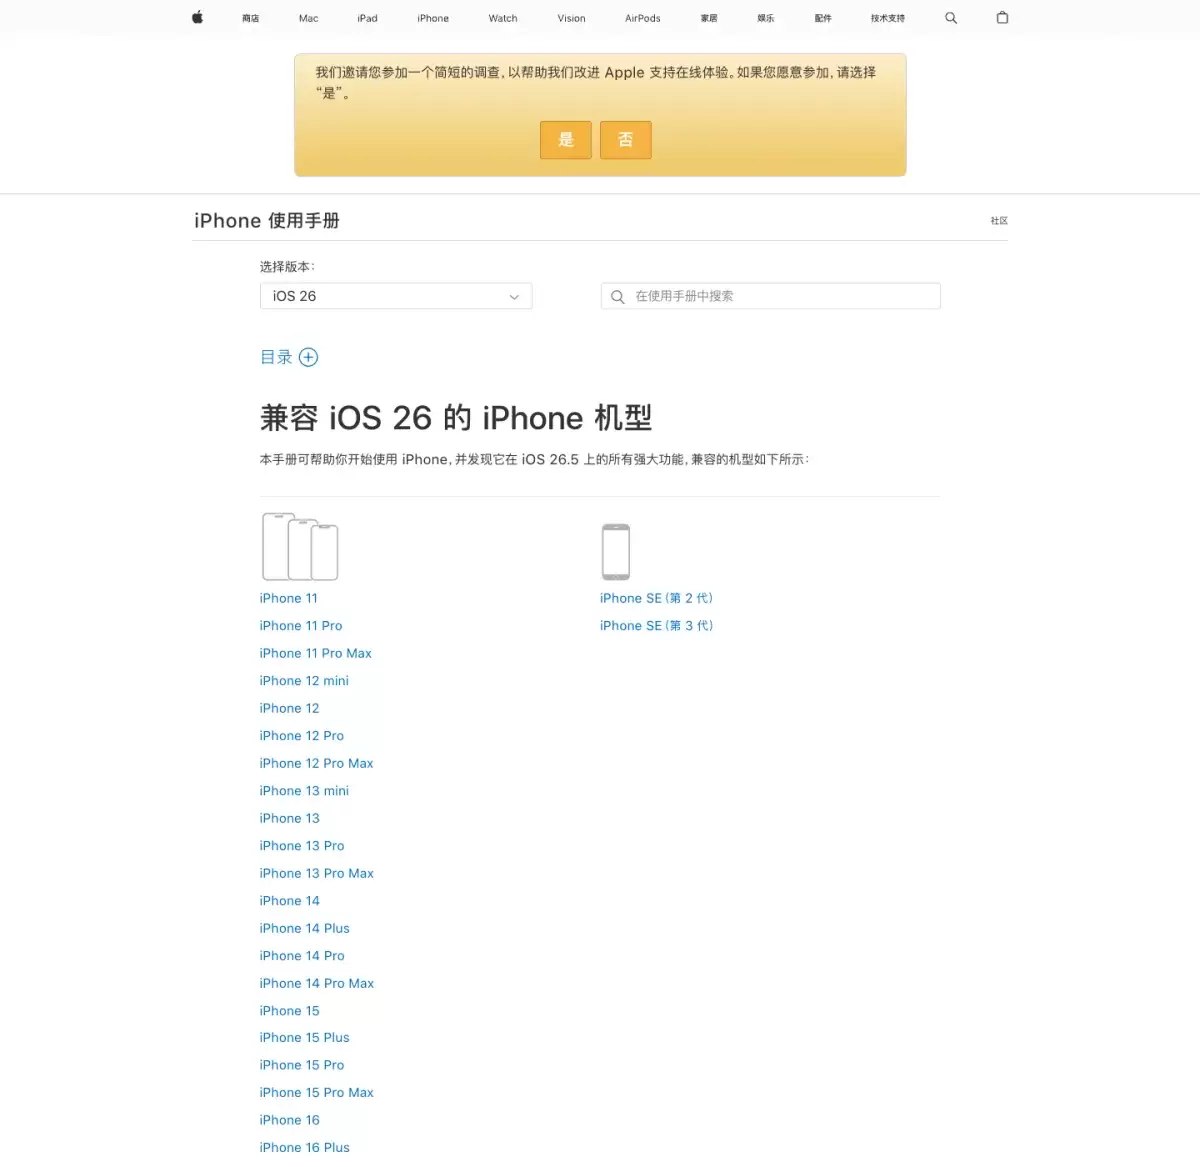Open the iPhone 14 link
1200x1167 pixels.
[x=290, y=901]
